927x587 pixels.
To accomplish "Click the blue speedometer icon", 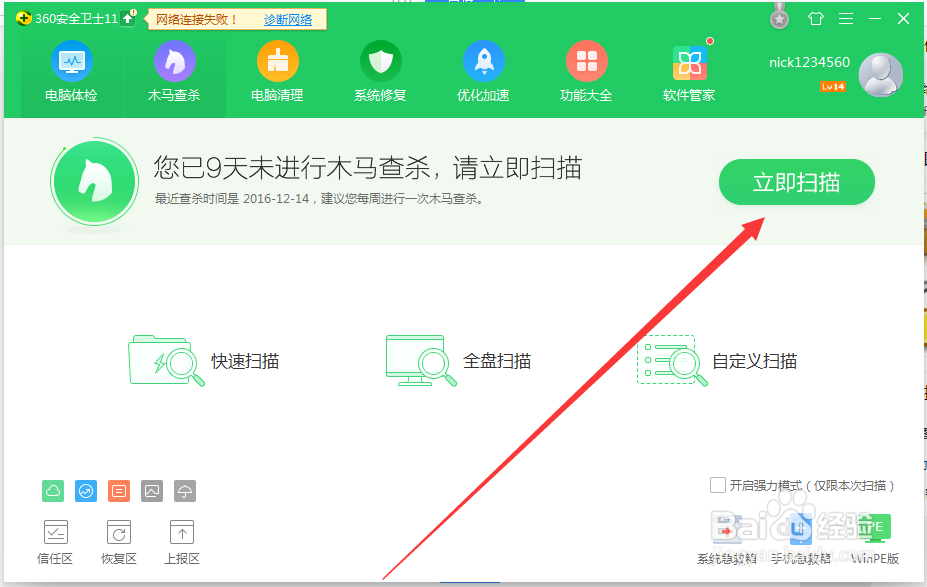I will pyautogui.click(x=86, y=491).
